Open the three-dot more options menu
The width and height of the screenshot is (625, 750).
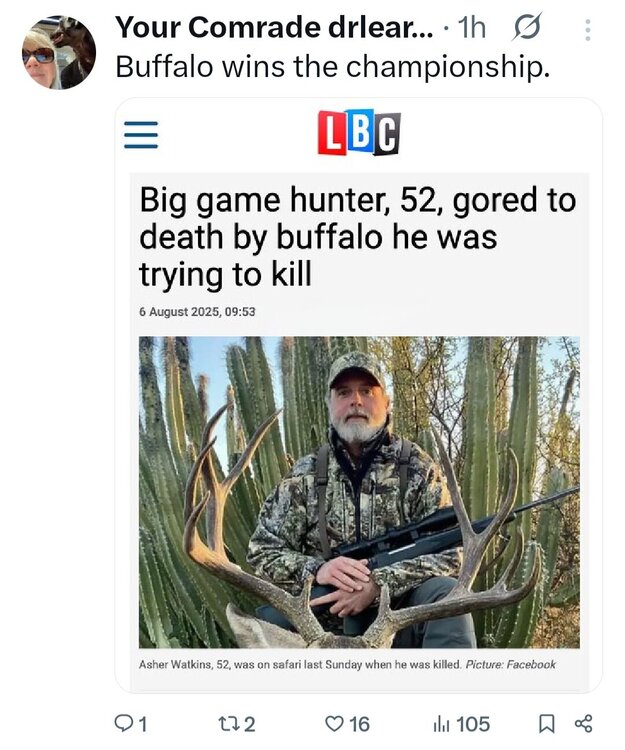[587, 30]
